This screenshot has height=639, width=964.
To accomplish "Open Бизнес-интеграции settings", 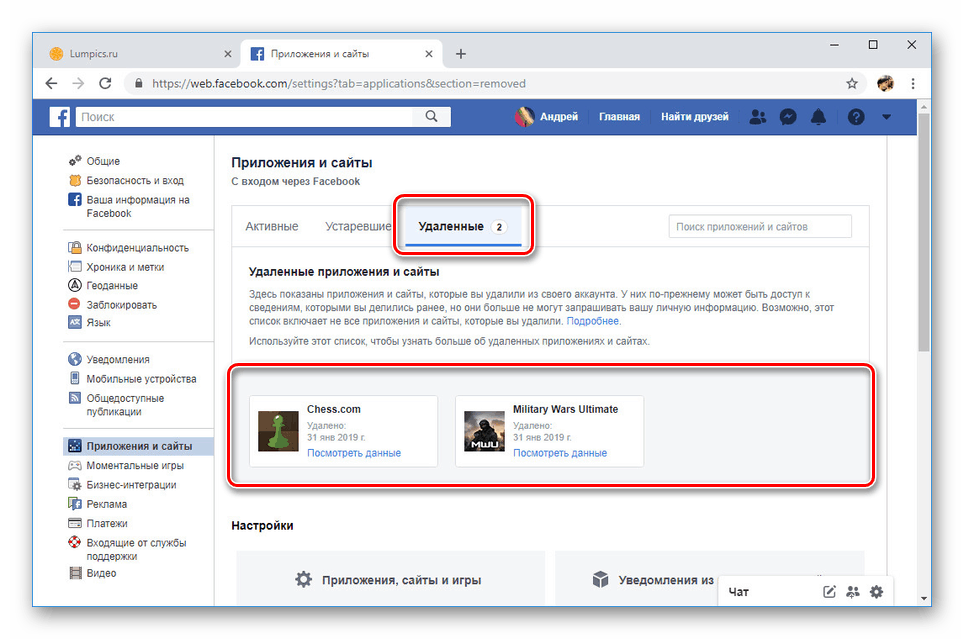I will pos(131,485).
